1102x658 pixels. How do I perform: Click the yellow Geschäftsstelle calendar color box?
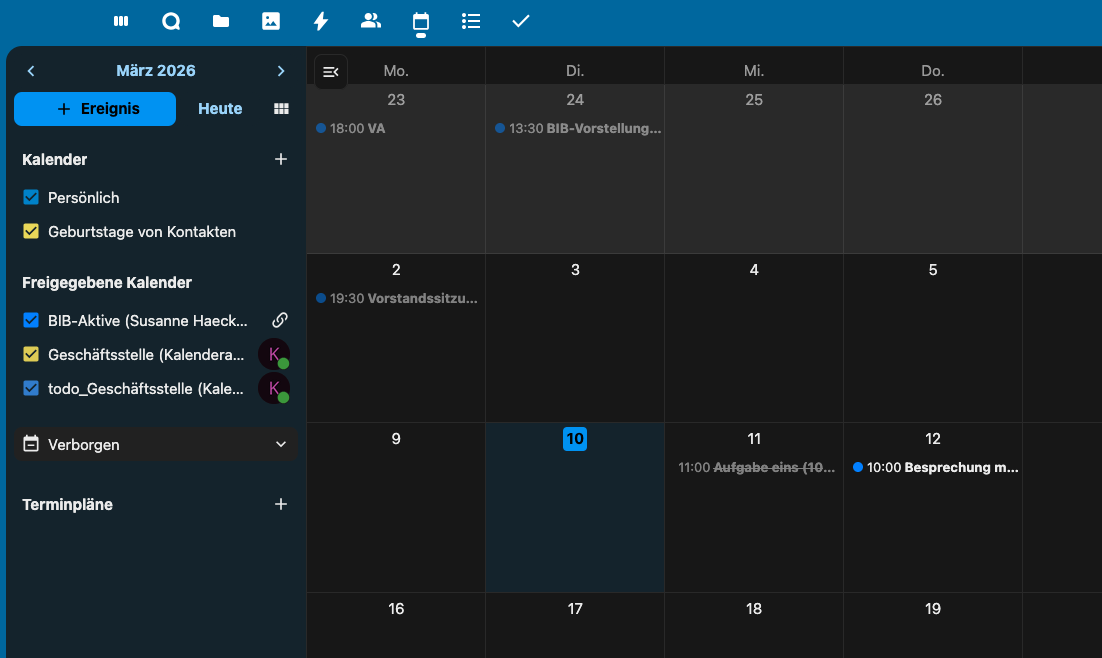[x=31, y=354]
